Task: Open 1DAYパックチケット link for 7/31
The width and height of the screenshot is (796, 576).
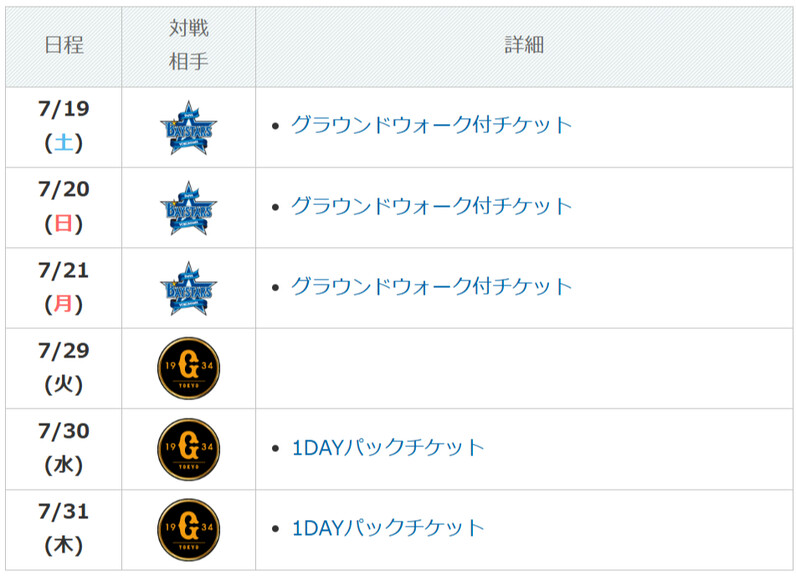Action: pyautogui.click(x=388, y=528)
